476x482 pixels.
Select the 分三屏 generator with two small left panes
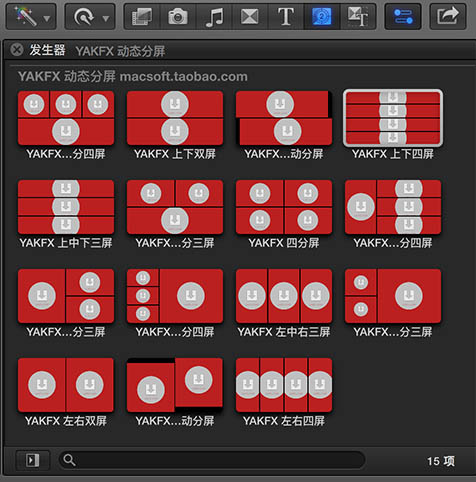pos(393,296)
